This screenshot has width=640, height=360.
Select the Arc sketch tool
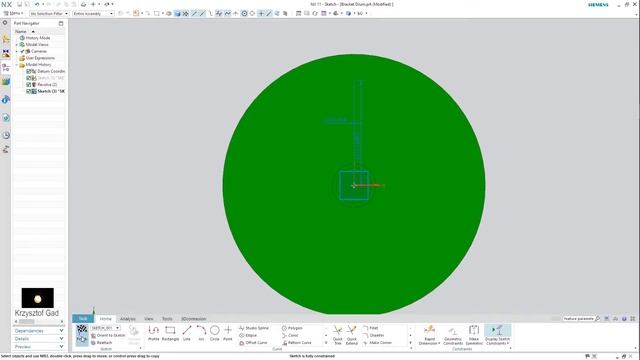(x=201, y=333)
